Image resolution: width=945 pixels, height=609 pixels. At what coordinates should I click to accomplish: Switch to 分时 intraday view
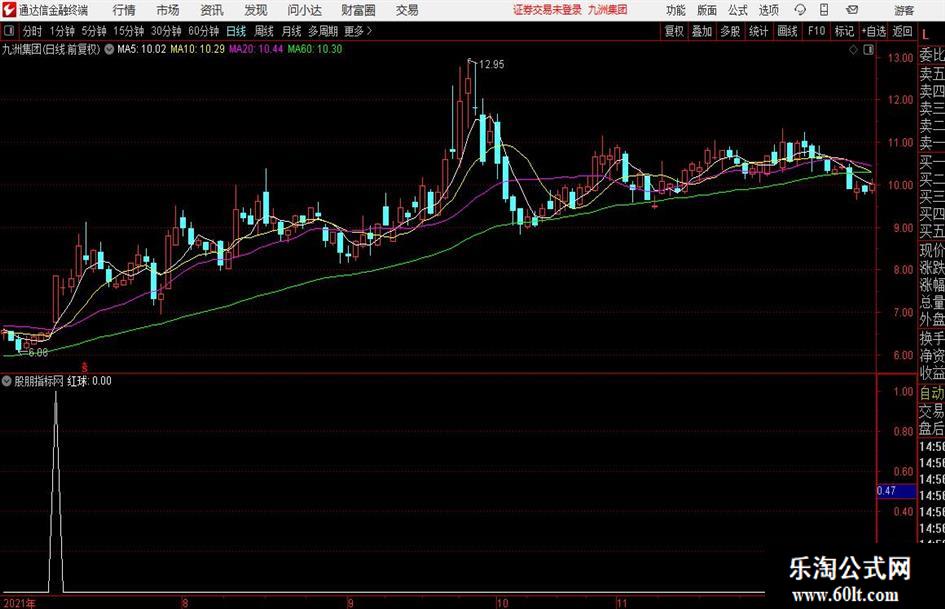pos(33,31)
